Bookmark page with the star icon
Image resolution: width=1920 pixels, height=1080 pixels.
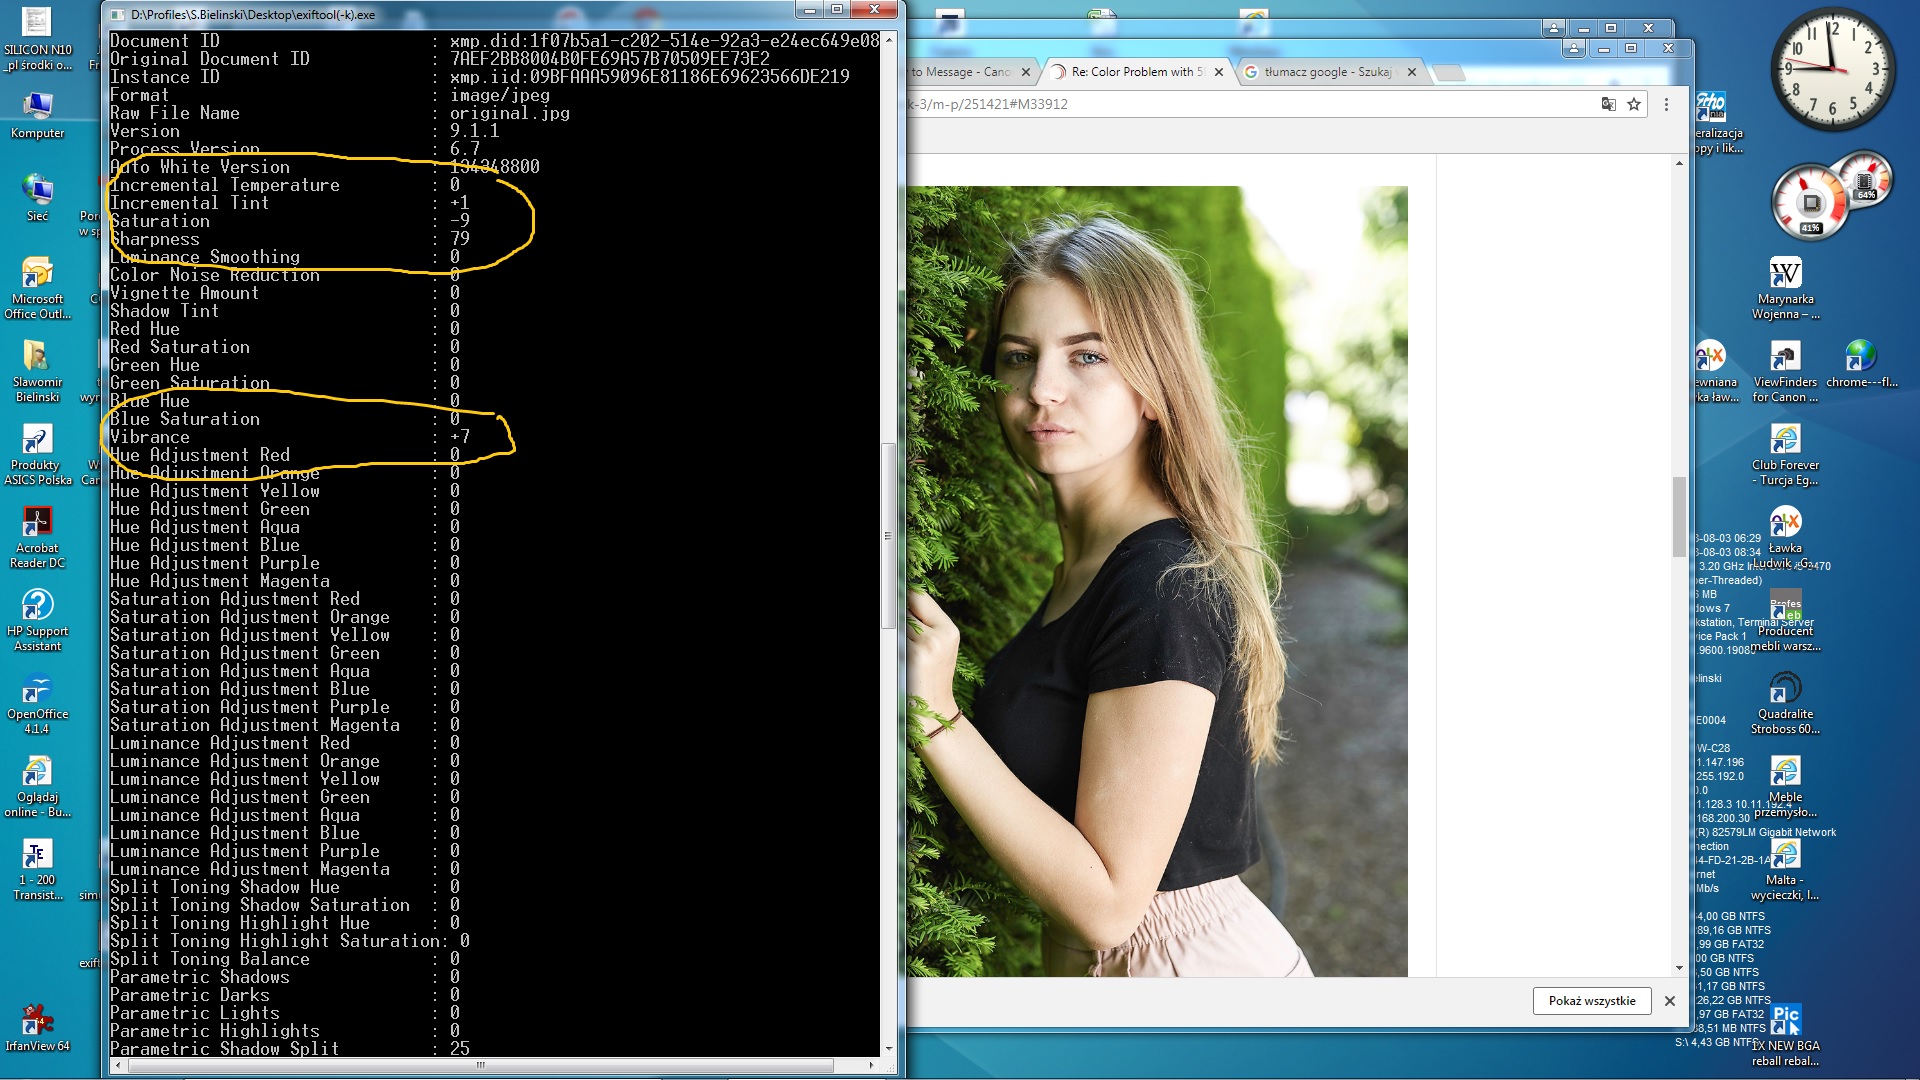click(x=1634, y=104)
